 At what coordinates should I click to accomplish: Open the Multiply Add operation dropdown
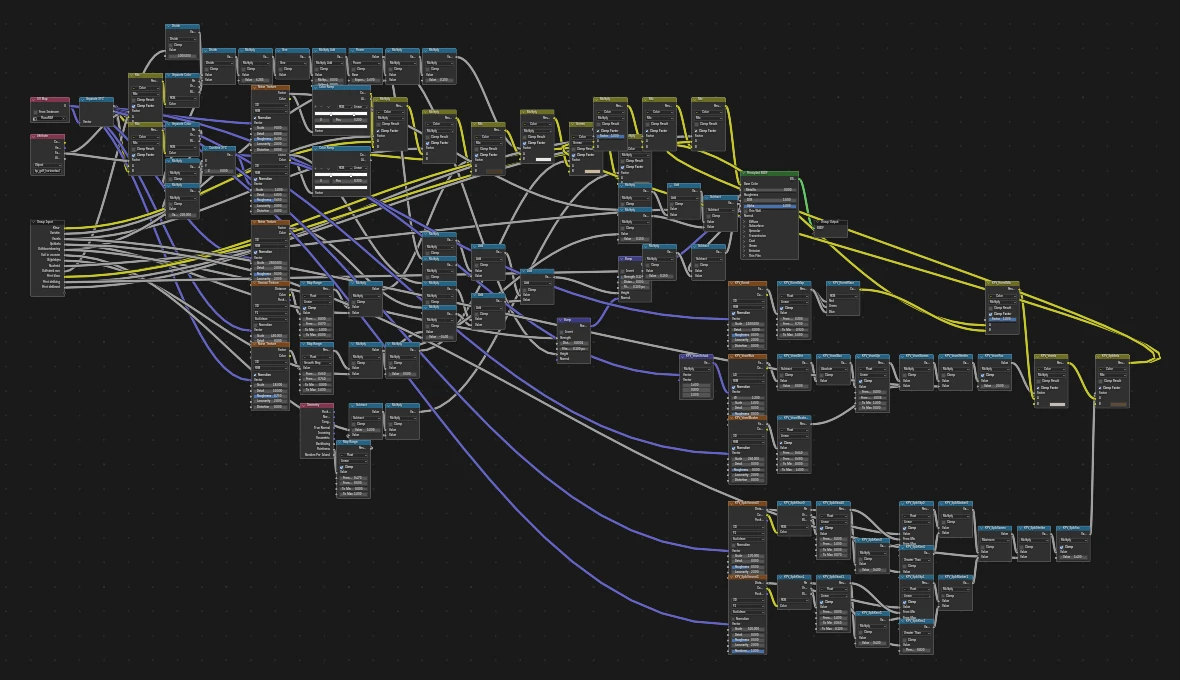pyautogui.click(x=330, y=63)
